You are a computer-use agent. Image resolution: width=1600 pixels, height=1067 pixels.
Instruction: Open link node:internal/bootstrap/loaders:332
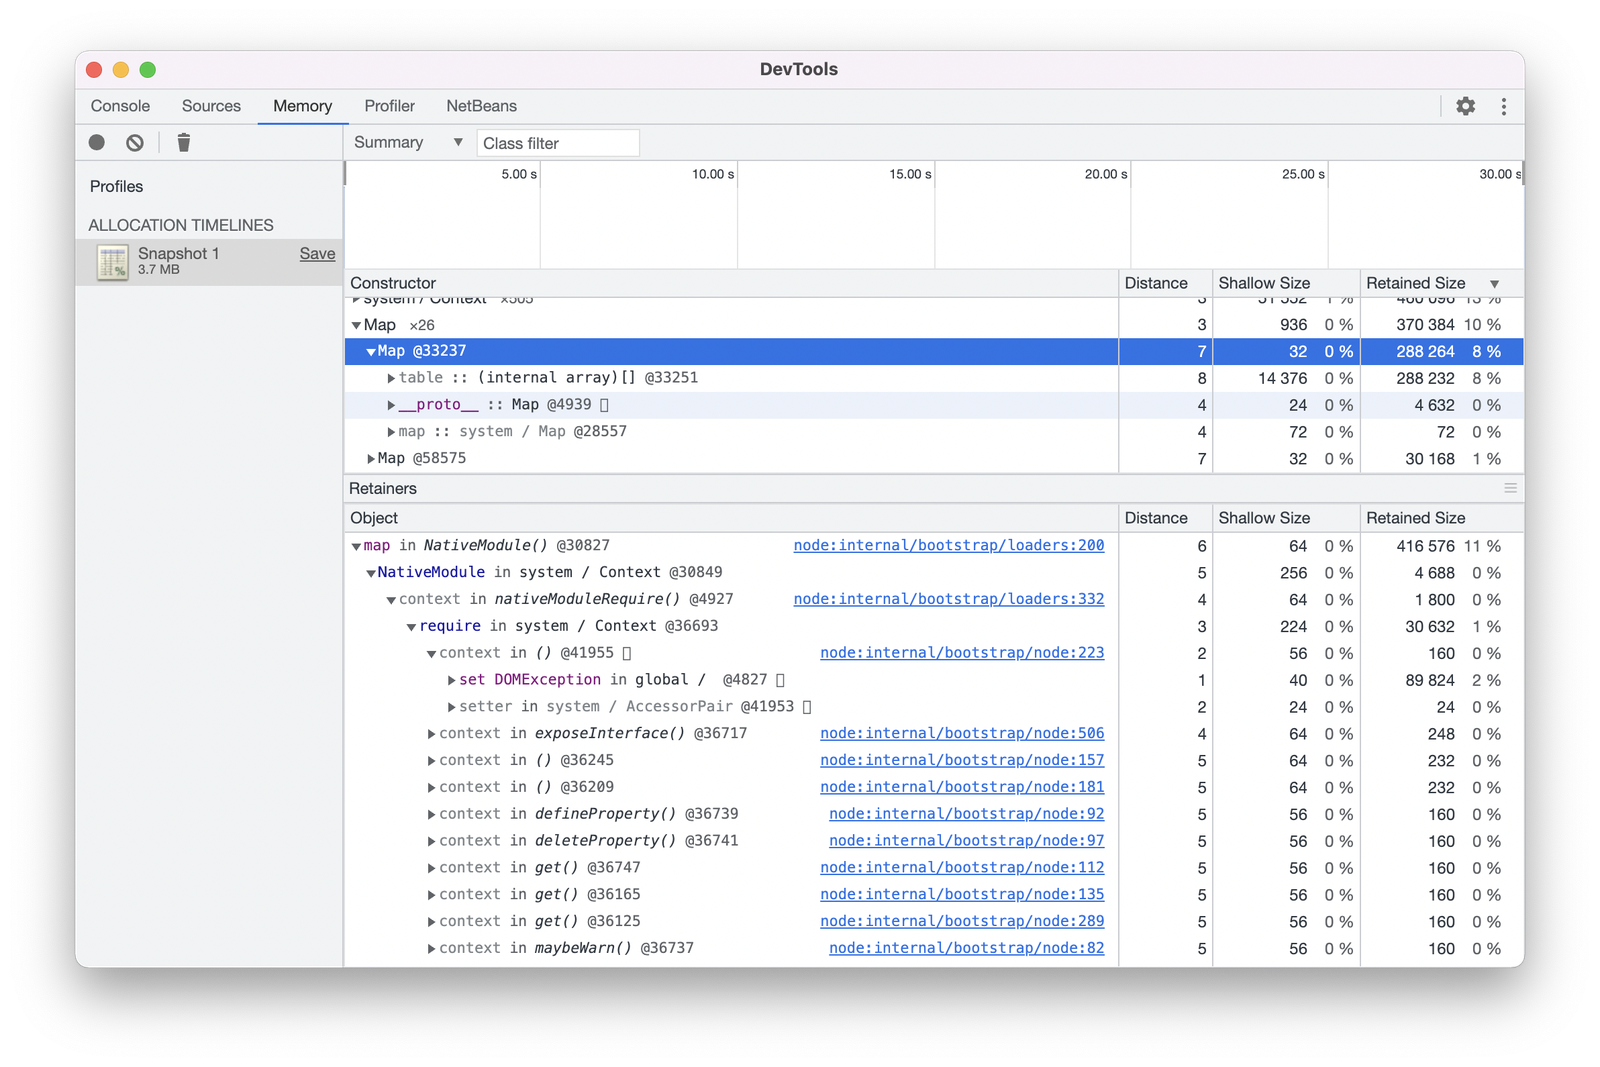coord(948,599)
